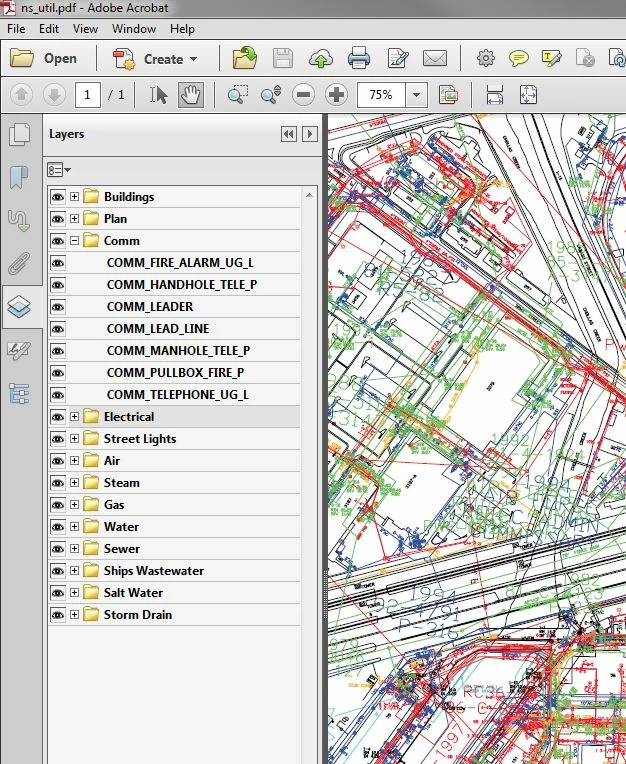Zoom out with minus button
The image size is (626, 764).
click(304, 95)
